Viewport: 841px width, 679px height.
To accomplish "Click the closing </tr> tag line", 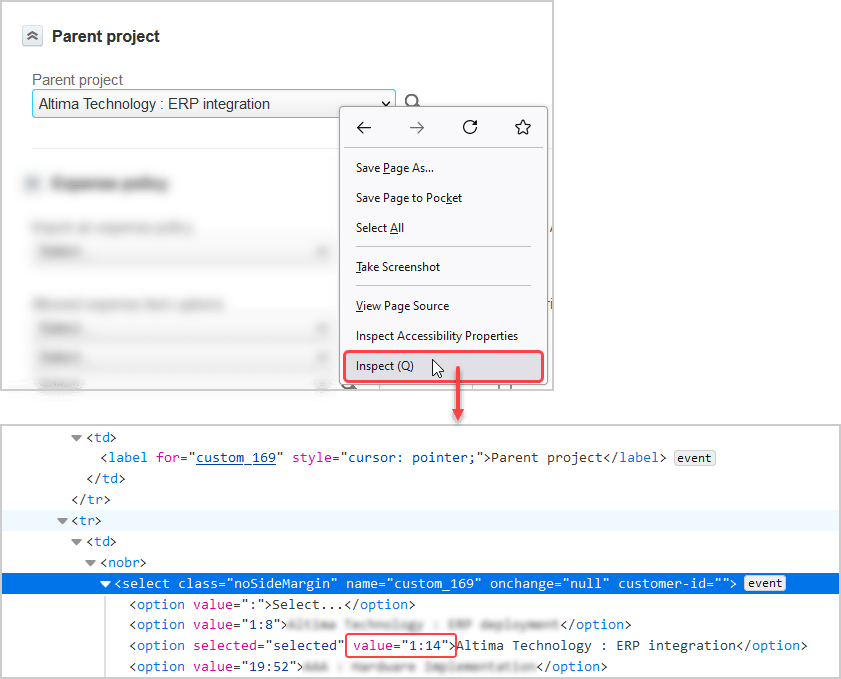I will point(91,499).
